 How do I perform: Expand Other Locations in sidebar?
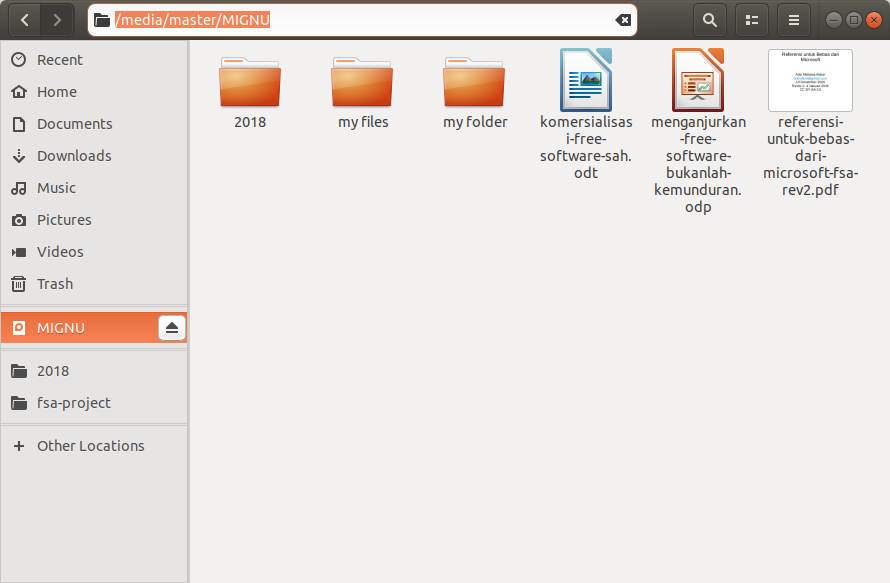[x=90, y=445]
